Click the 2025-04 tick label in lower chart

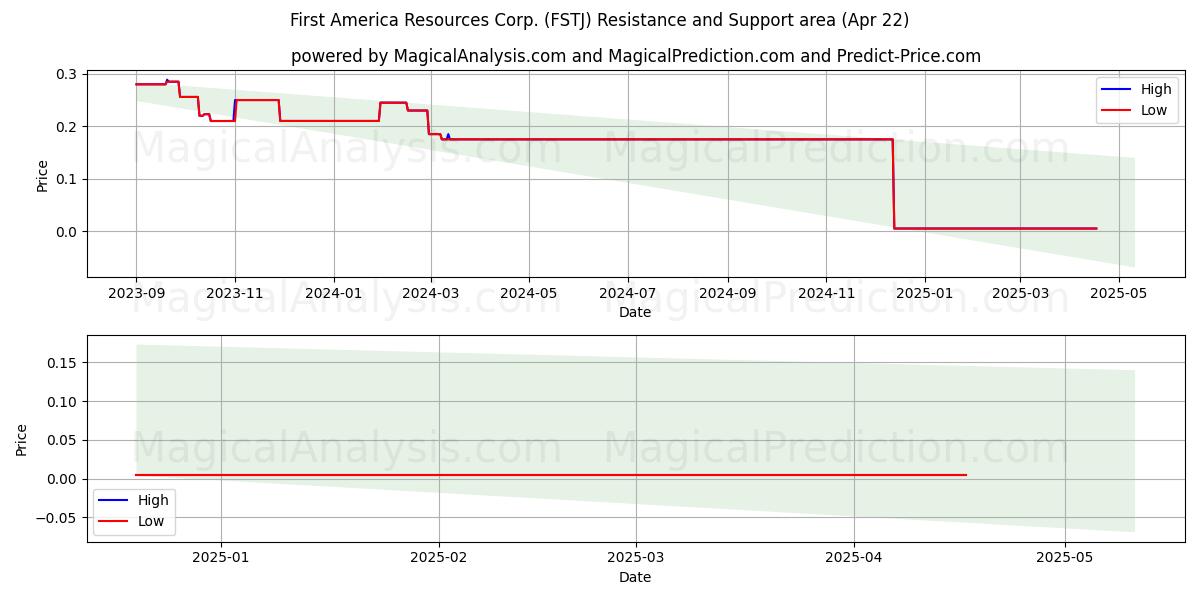pyautogui.click(x=854, y=557)
